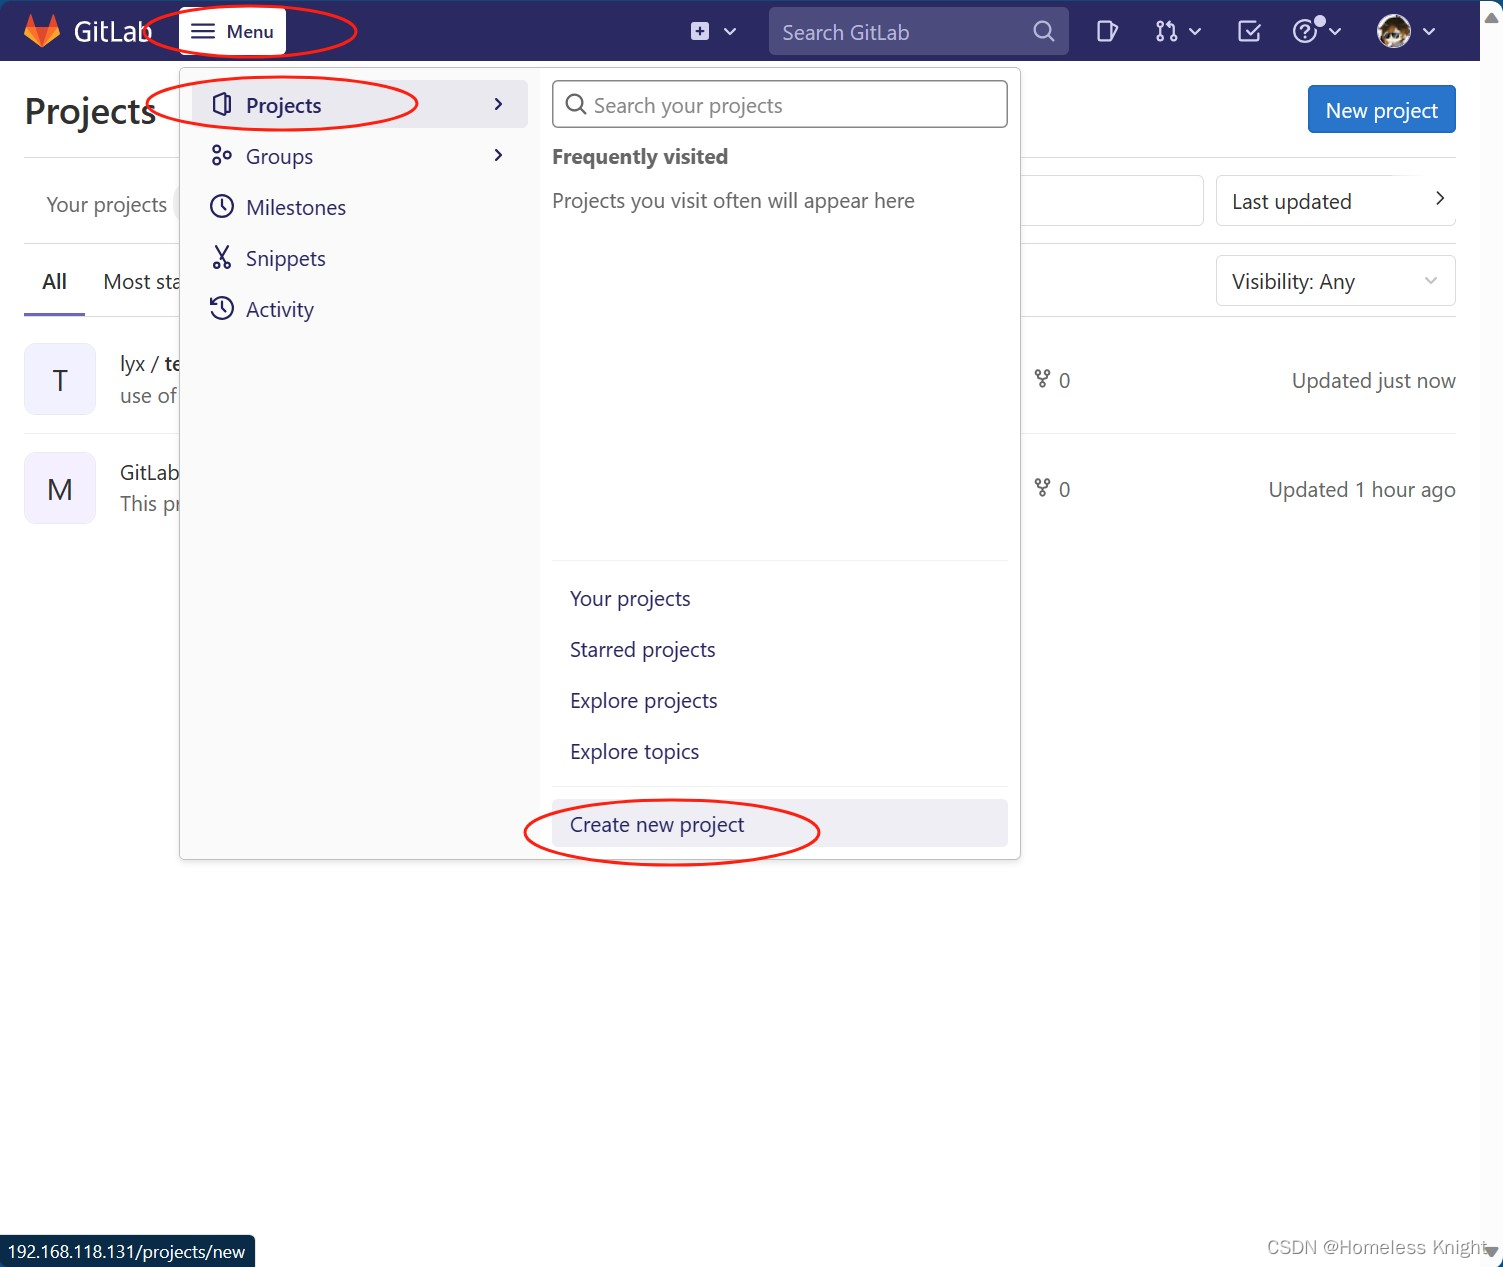Click the fork count of the lyx project

[x=1052, y=380]
